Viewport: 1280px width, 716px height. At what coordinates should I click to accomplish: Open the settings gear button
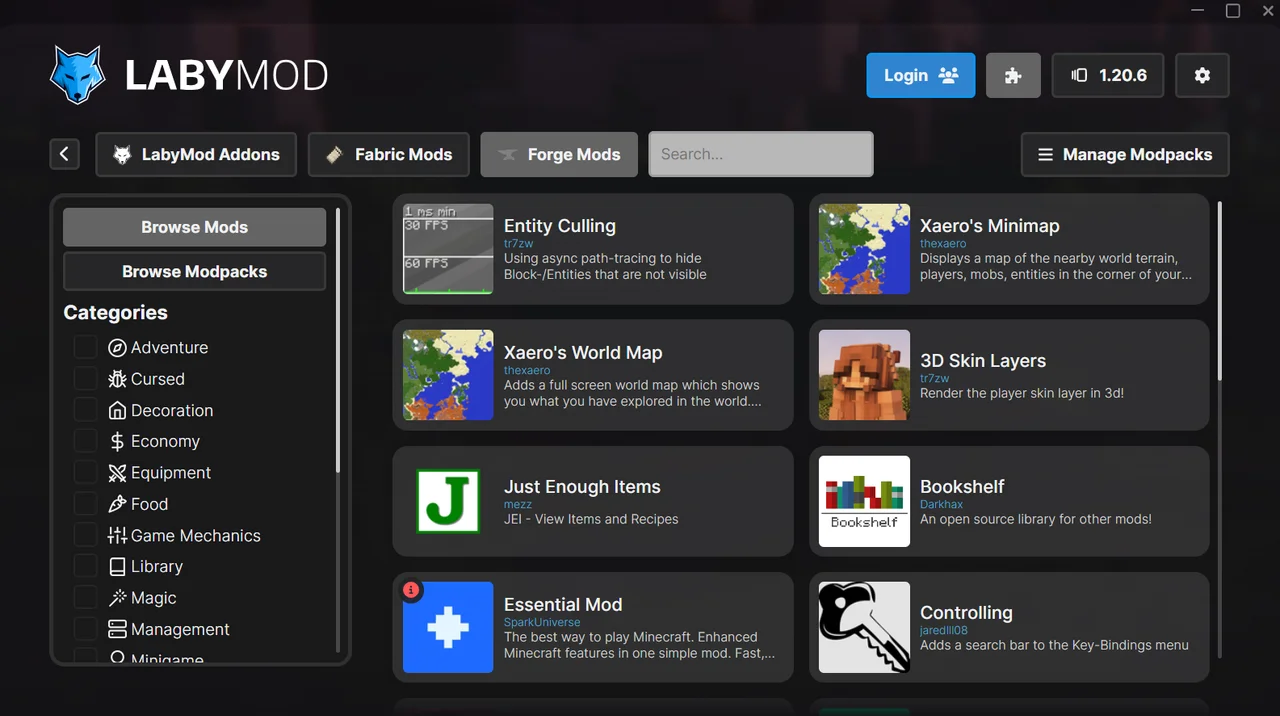(1202, 75)
